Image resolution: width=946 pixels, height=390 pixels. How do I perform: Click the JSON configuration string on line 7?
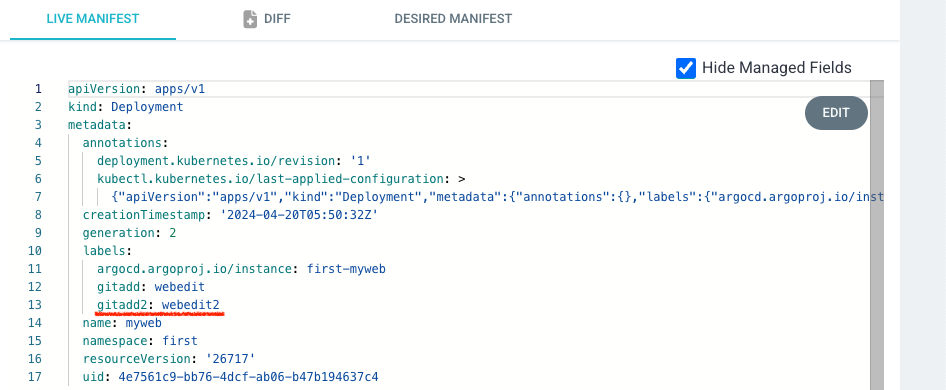click(x=498, y=197)
